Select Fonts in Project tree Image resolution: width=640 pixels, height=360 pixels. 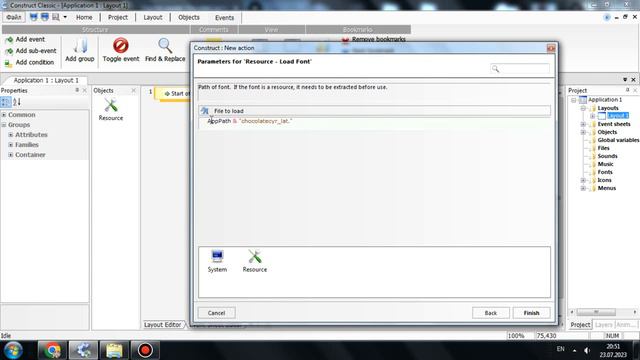[605, 172]
